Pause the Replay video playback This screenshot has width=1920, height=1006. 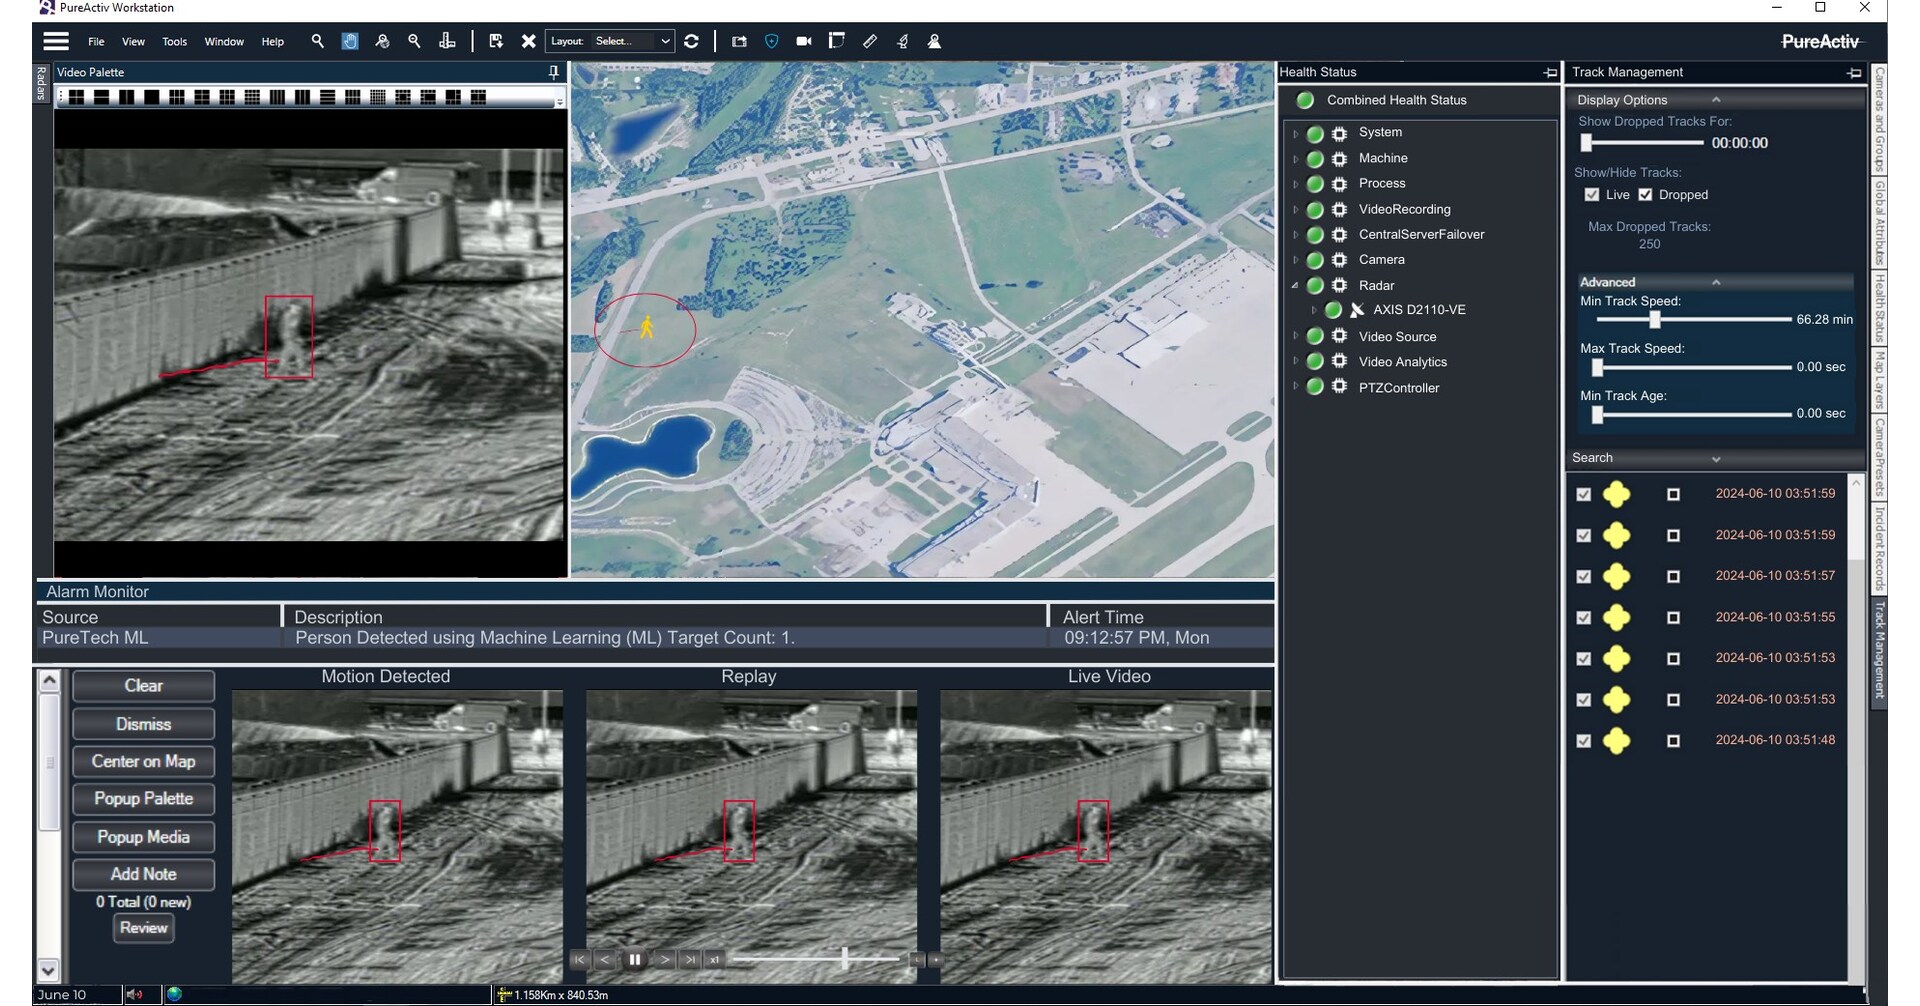634,960
